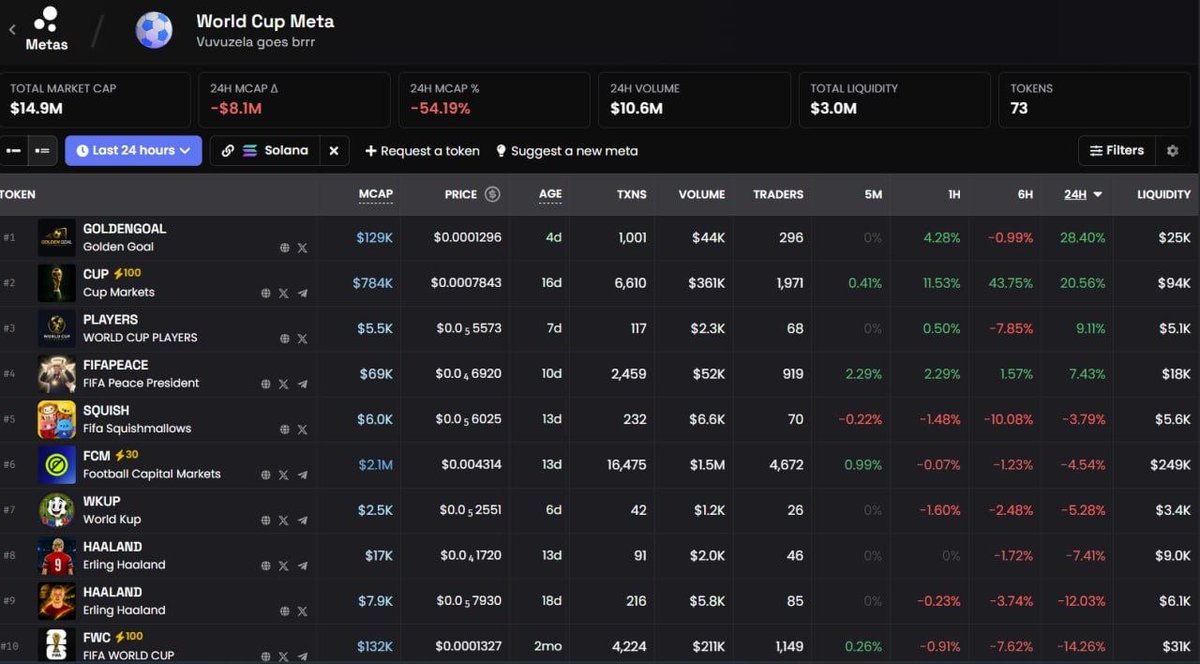Open the CUP trophy token thumbnail
This screenshot has width=1200, height=664.
pyautogui.click(x=57, y=283)
